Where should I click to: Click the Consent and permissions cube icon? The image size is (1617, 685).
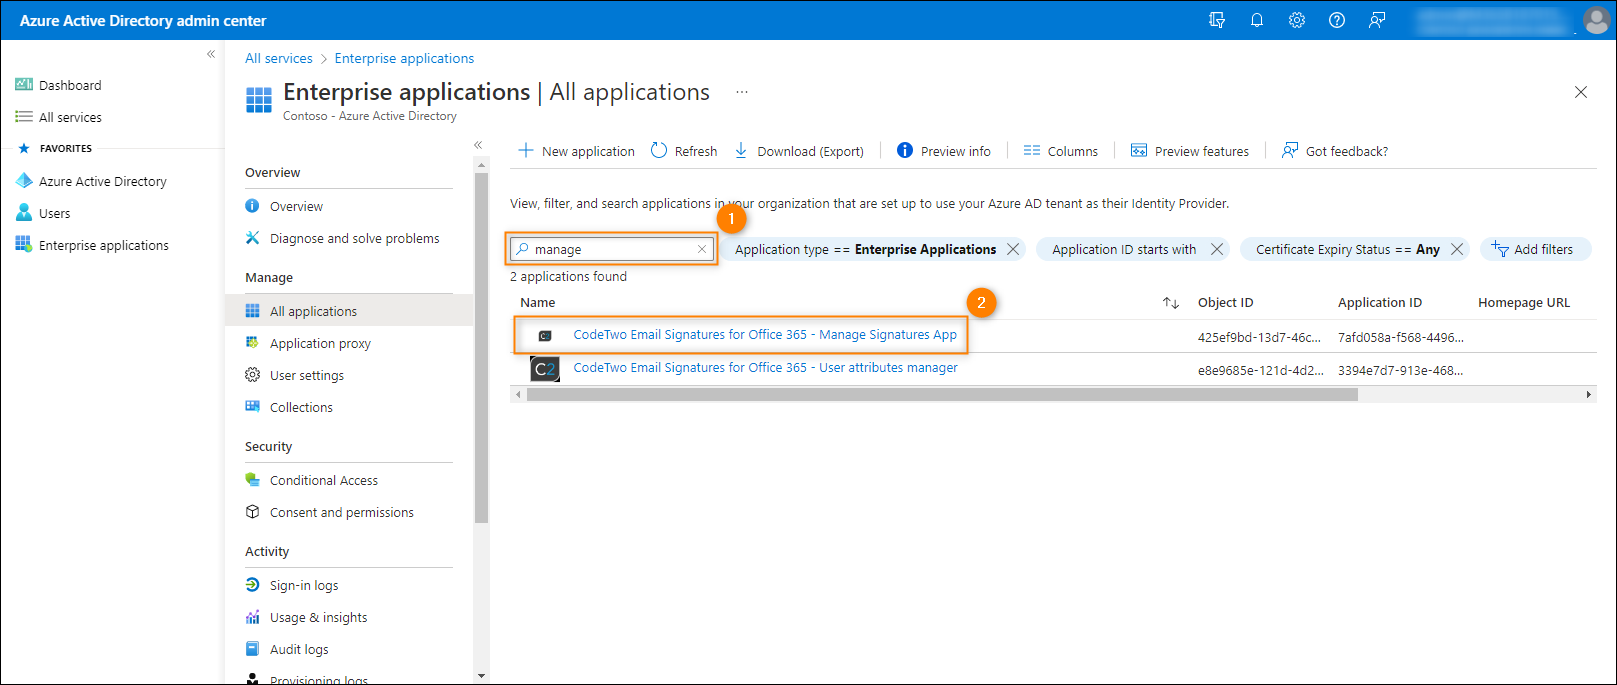pyautogui.click(x=252, y=512)
